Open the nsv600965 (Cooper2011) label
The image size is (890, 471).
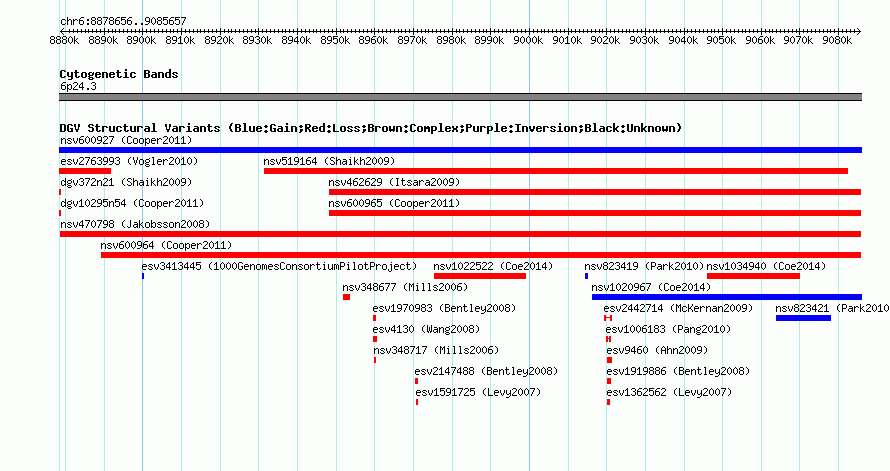pos(394,203)
